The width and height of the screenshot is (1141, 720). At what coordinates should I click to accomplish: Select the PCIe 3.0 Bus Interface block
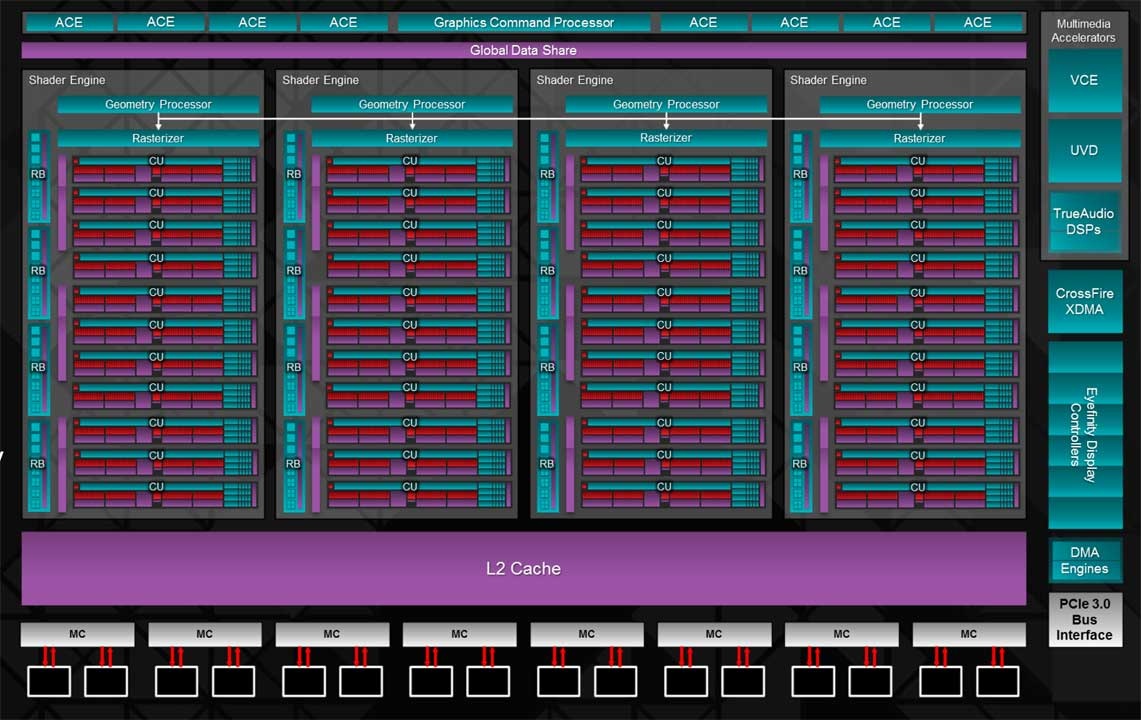(1085, 619)
